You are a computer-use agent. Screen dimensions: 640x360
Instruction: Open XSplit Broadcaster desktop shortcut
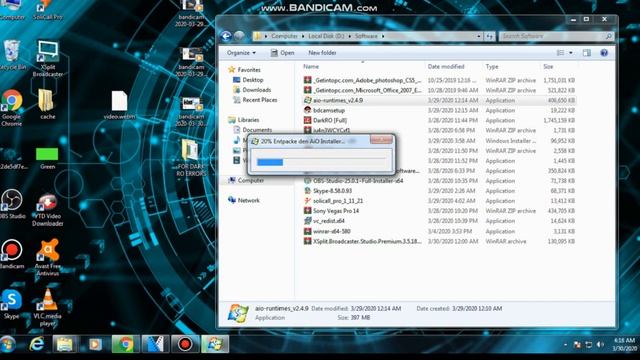(48, 58)
